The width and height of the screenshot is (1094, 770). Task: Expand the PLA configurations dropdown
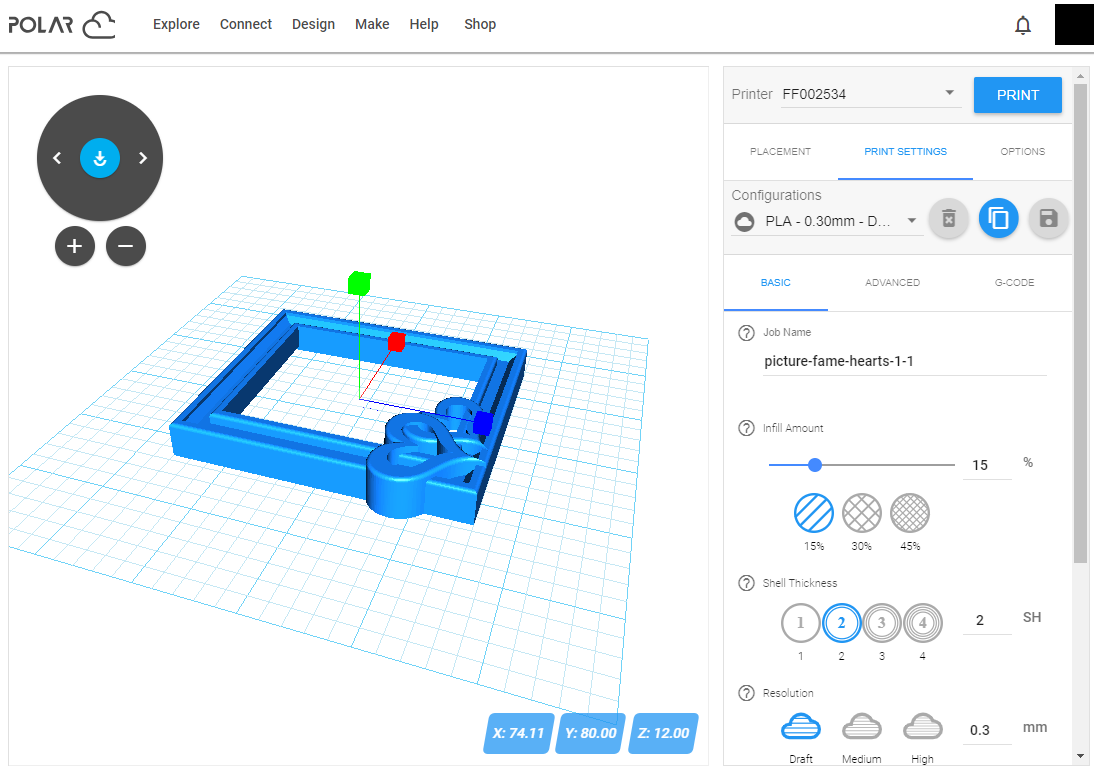pyautogui.click(x=827, y=221)
